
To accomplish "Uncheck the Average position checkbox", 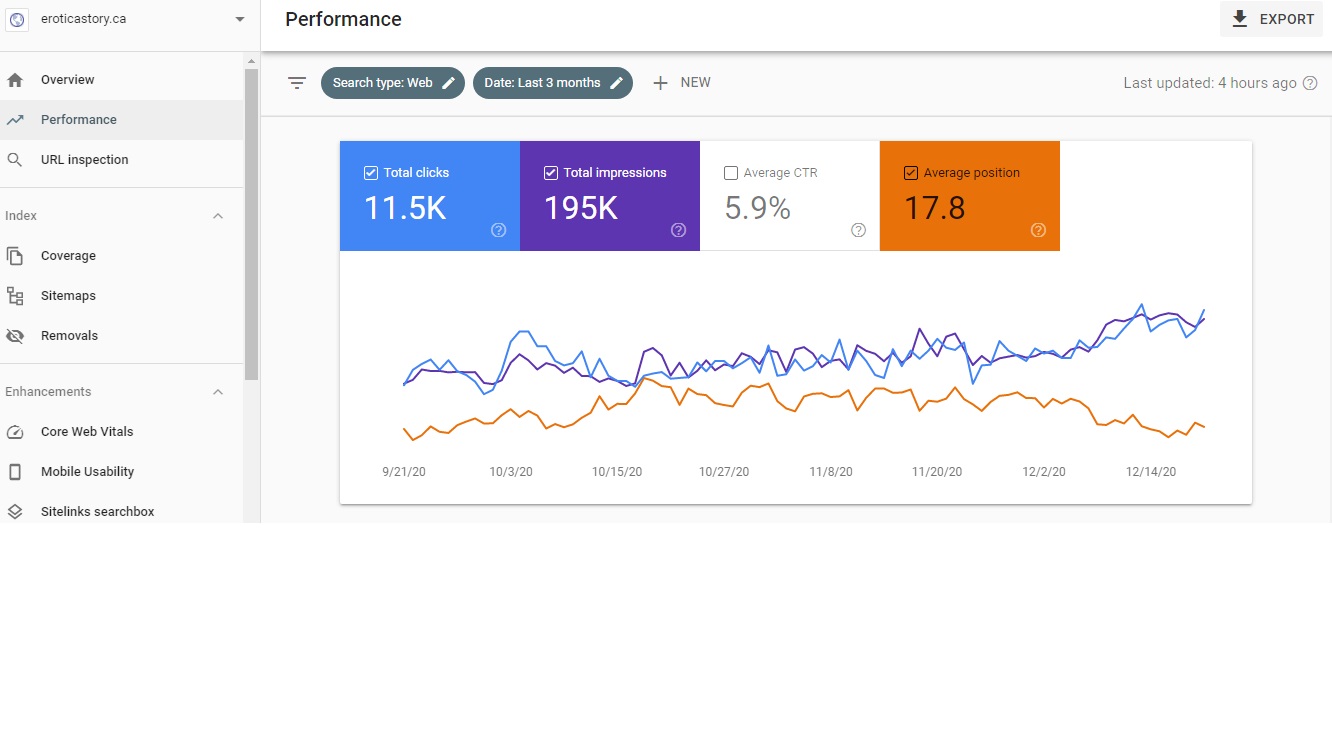I will (x=911, y=173).
